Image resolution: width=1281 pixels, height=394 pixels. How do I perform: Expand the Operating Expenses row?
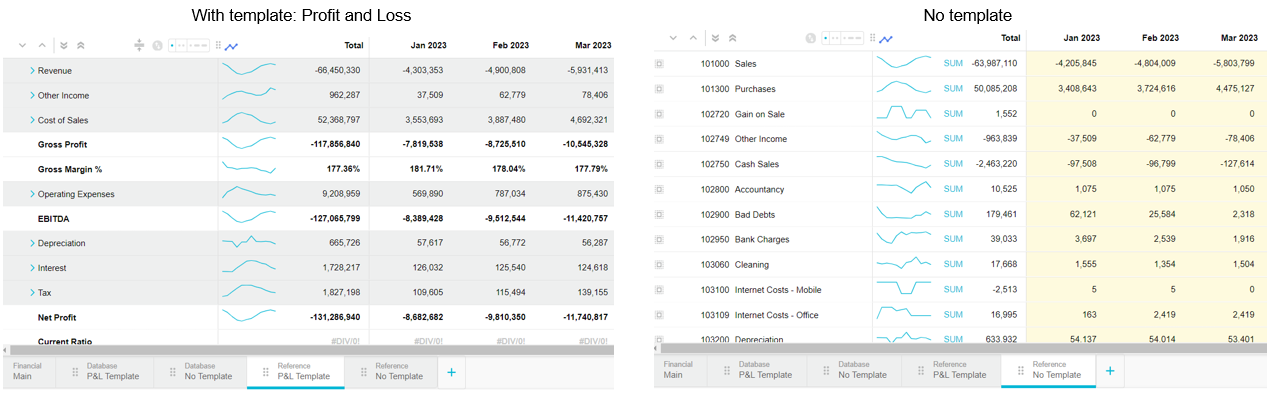click(x=32, y=194)
